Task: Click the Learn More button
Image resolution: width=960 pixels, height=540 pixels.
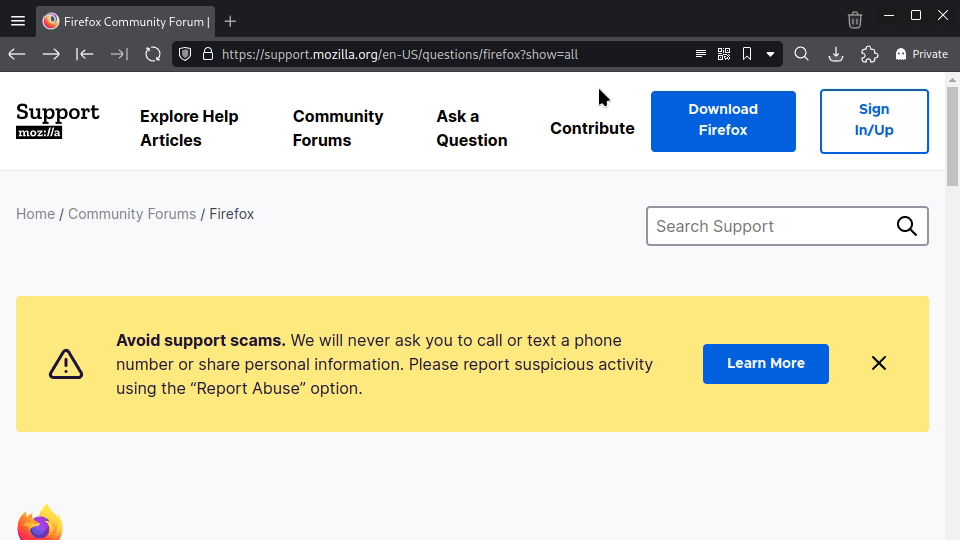Action: pos(766,364)
